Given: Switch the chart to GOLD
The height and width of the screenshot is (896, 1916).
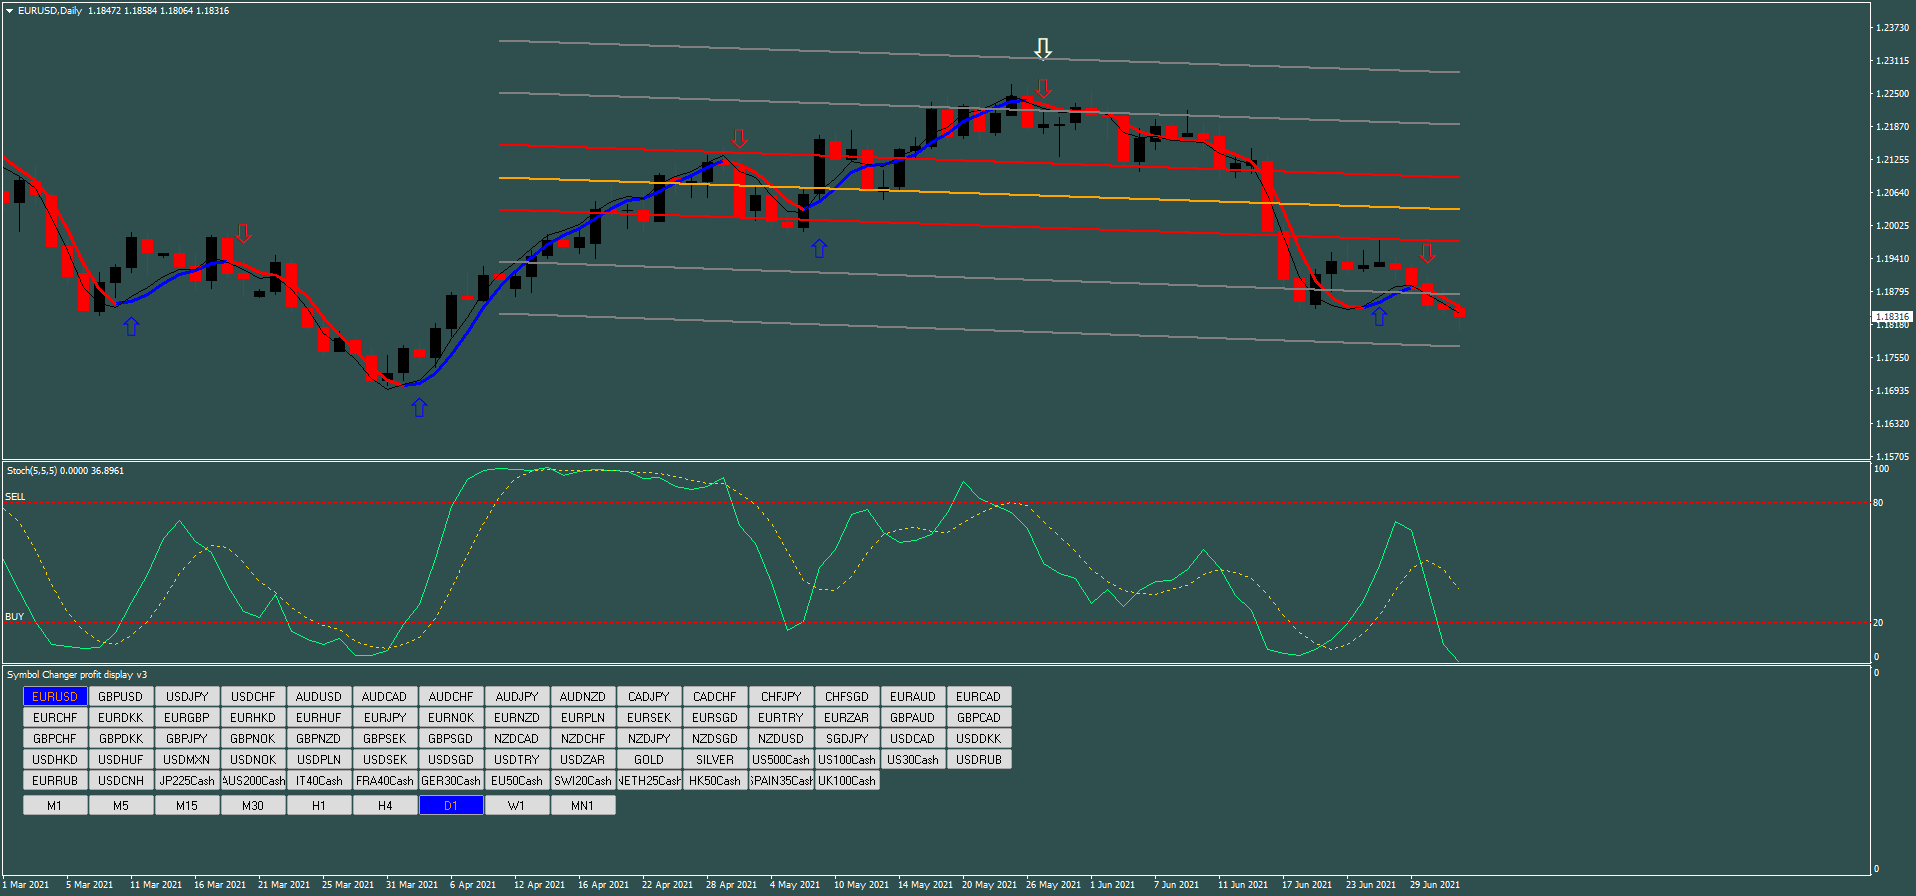Looking at the screenshot, I should (x=649, y=759).
